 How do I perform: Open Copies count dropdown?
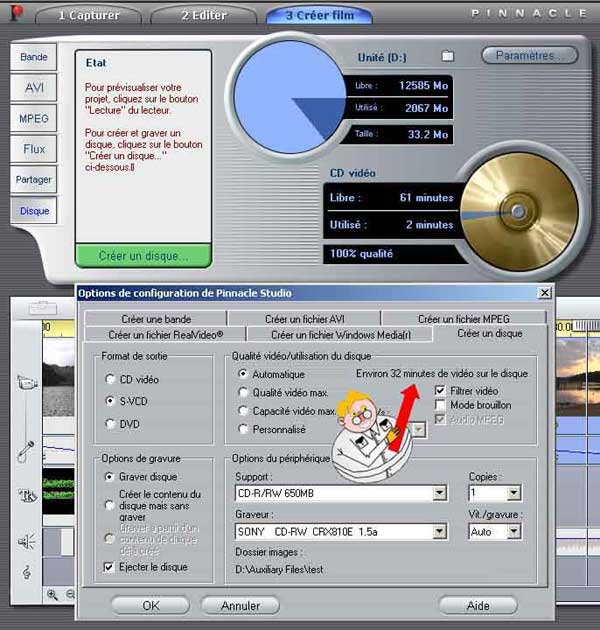514,493
